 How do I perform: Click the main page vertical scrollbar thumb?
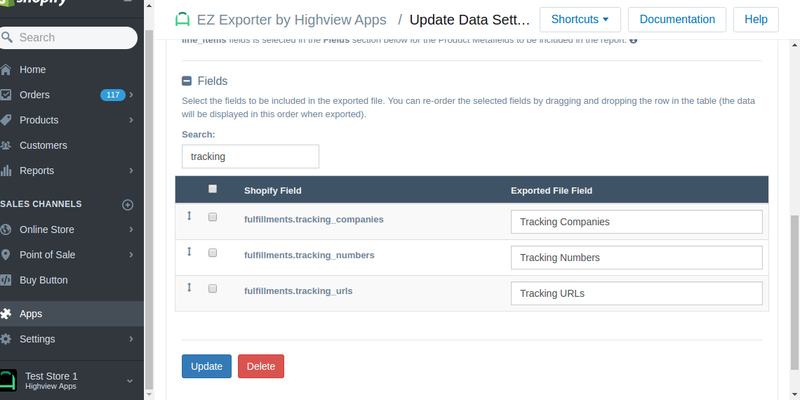tap(795, 292)
